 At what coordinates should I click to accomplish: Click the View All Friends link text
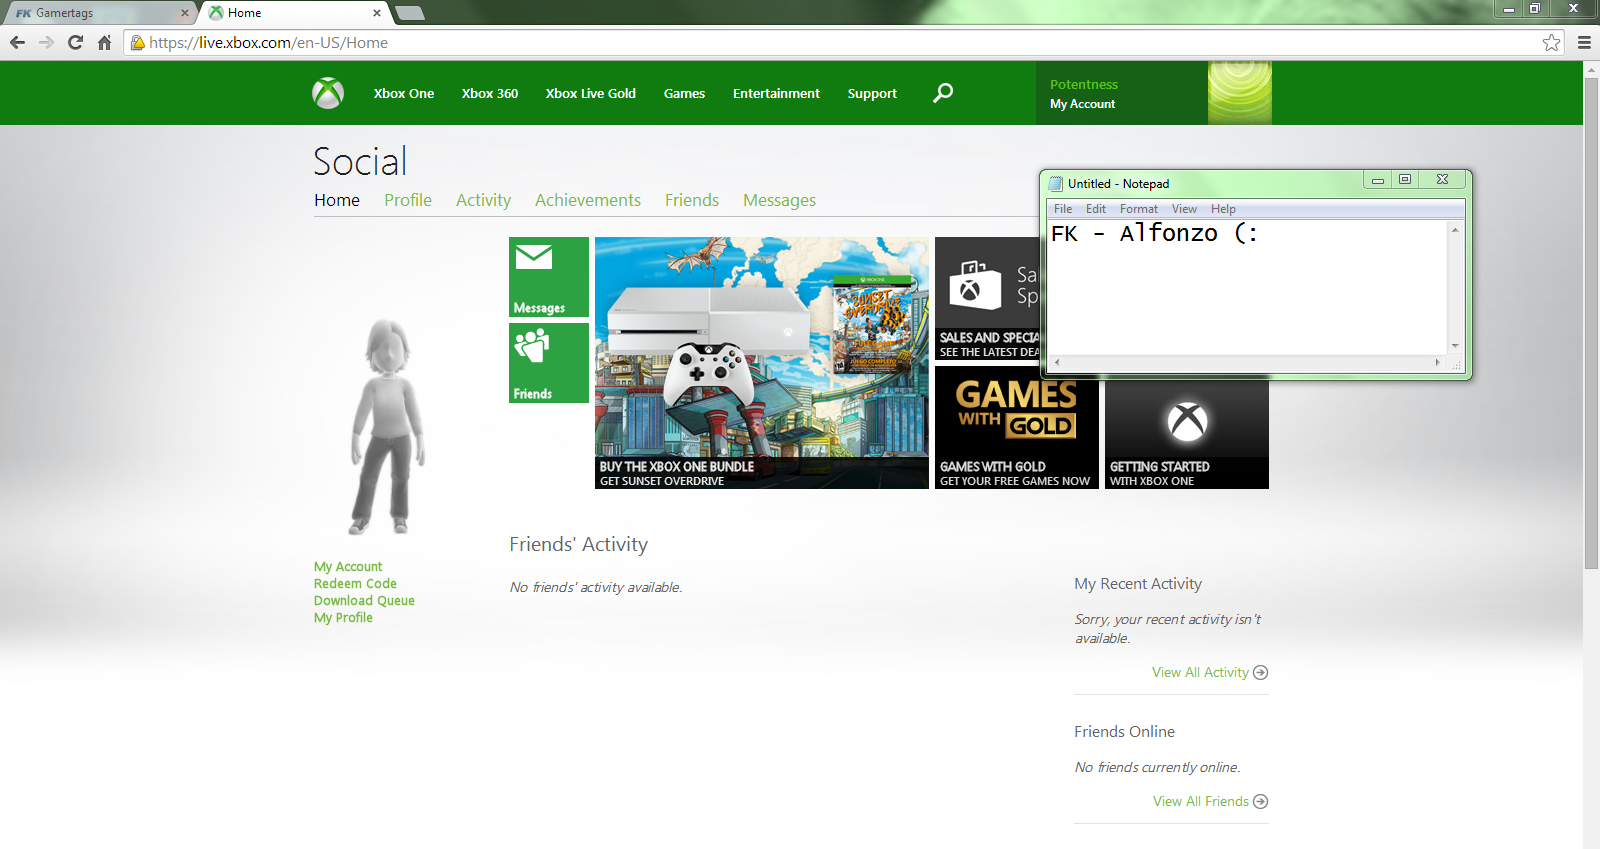(x=1201, y=801)
